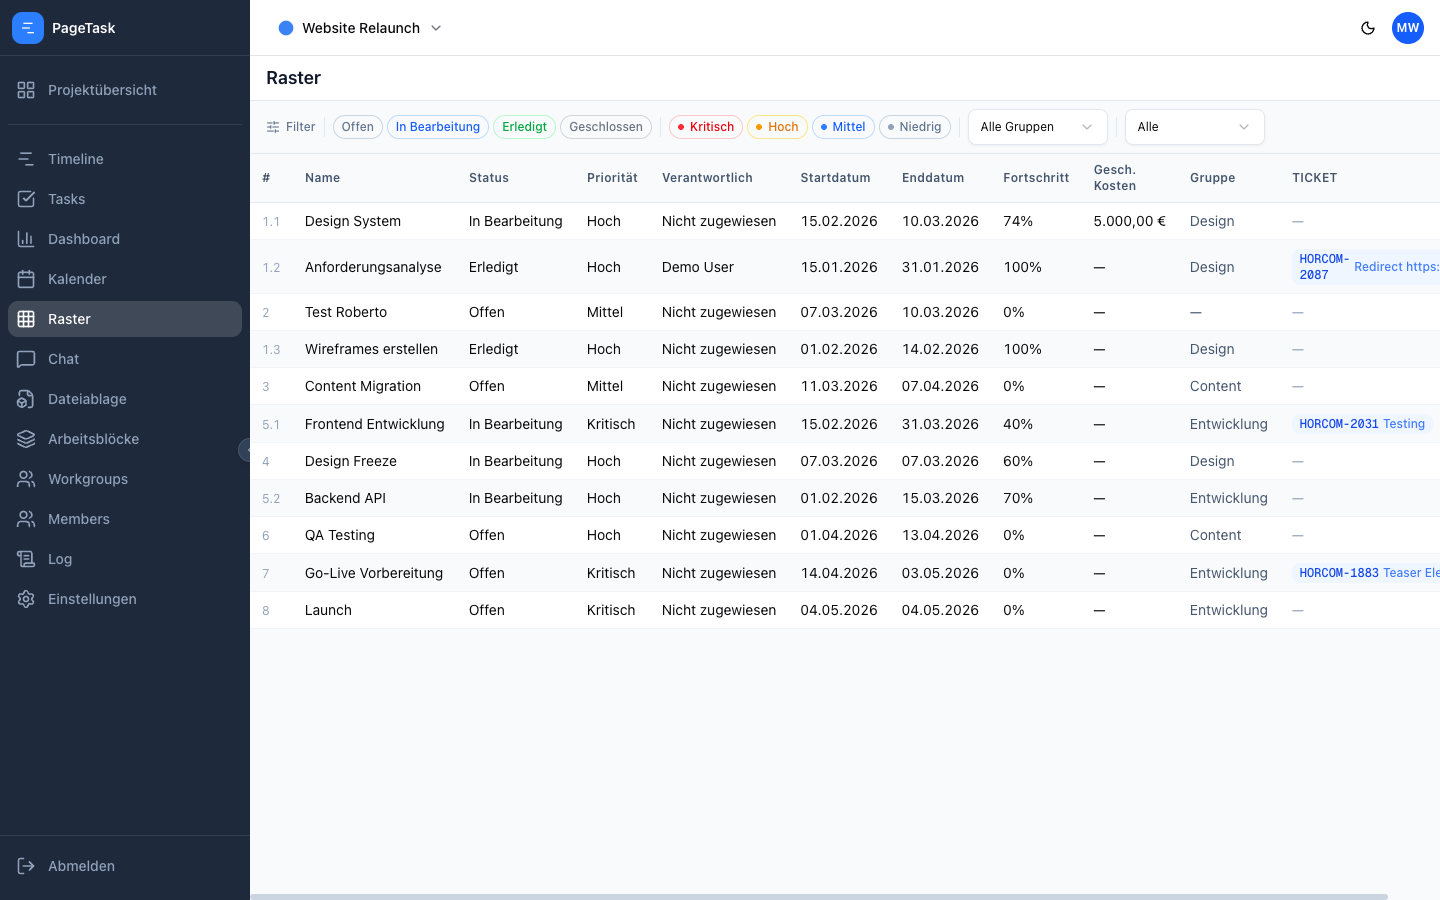Open ticket link HORCOM-2031 Testing
The height and width of the screenshot is (900, 1440).
(x=1361, y=424)
